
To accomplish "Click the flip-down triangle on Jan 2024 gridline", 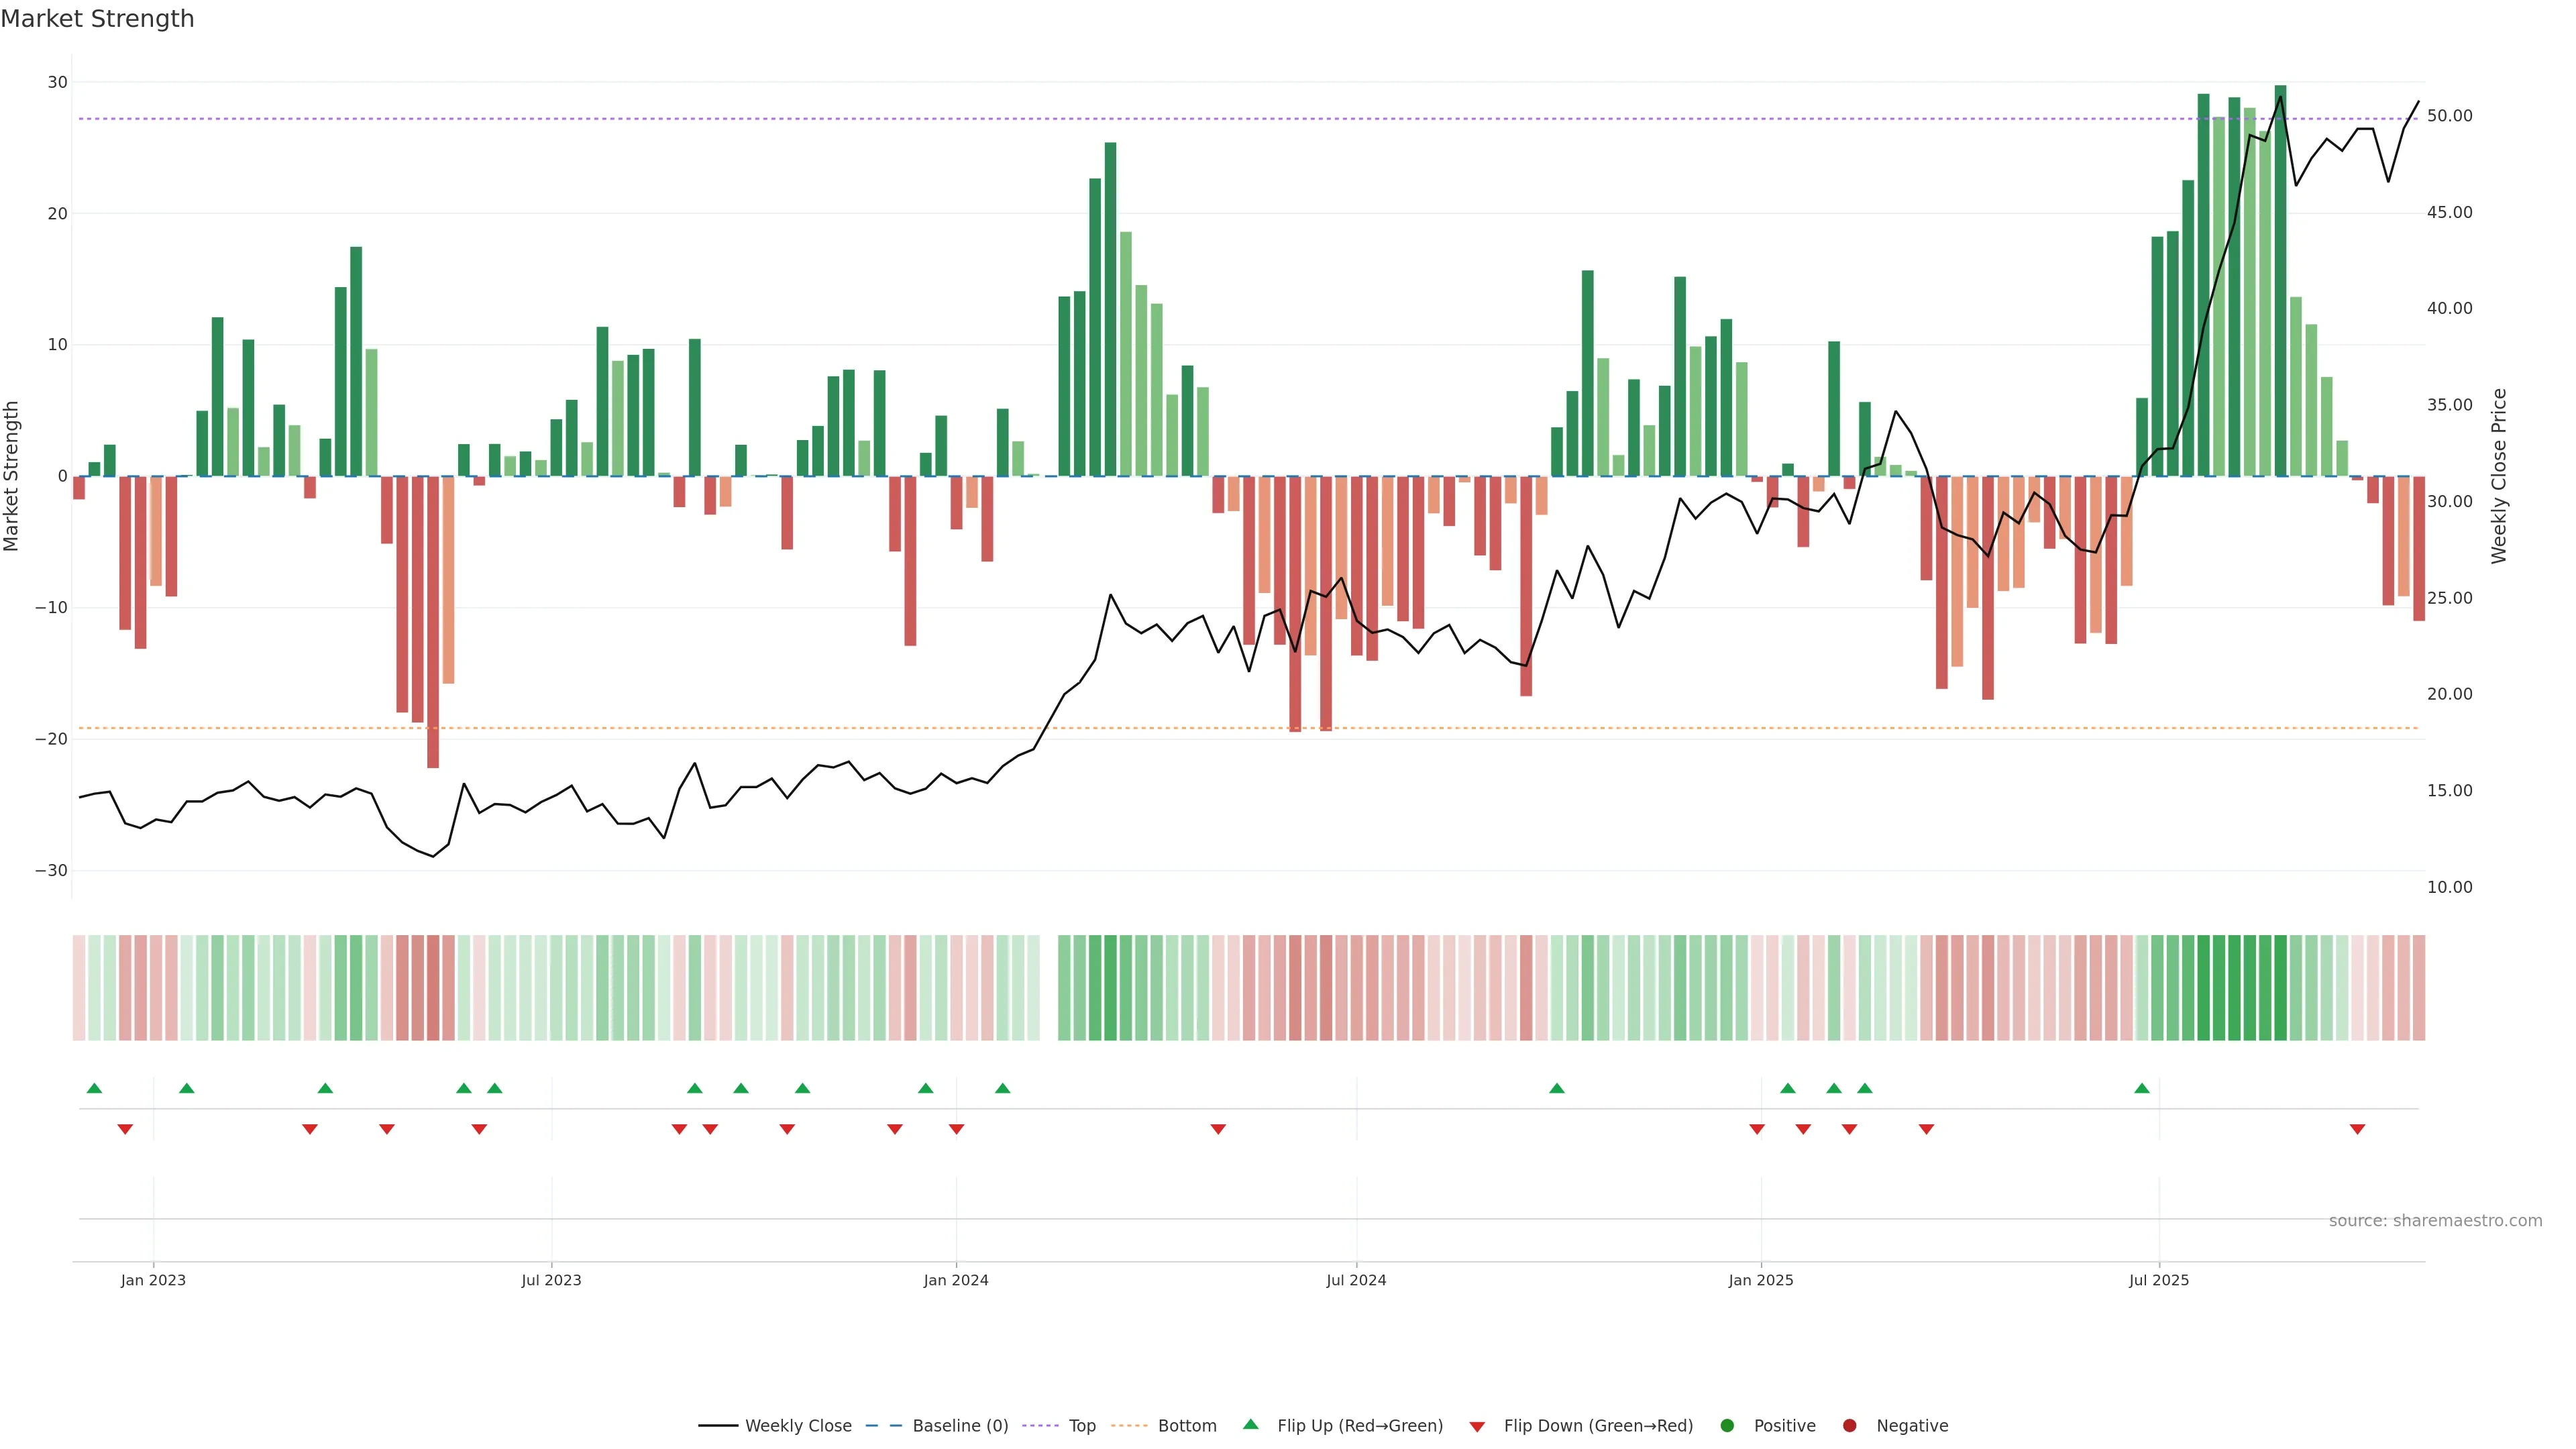I will (956, 1129).
